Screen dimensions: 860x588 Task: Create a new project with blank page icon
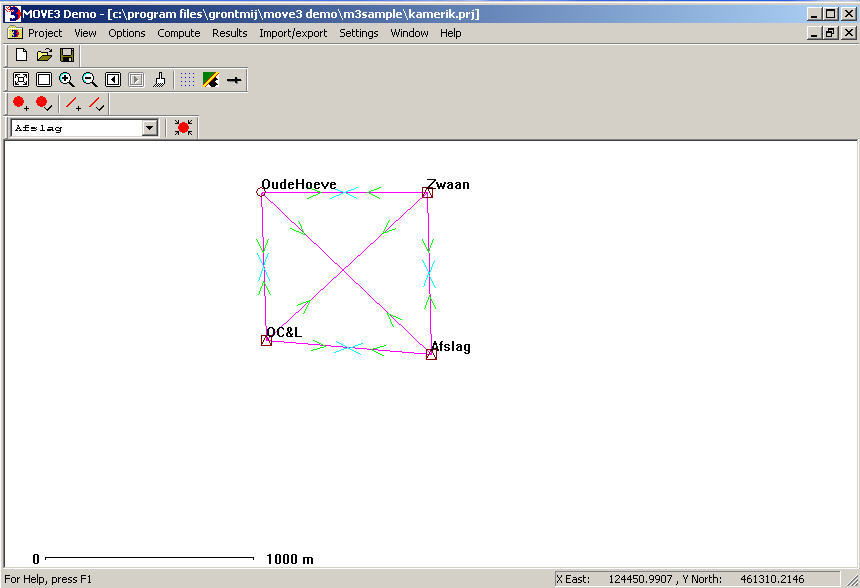tap(21, 55)
